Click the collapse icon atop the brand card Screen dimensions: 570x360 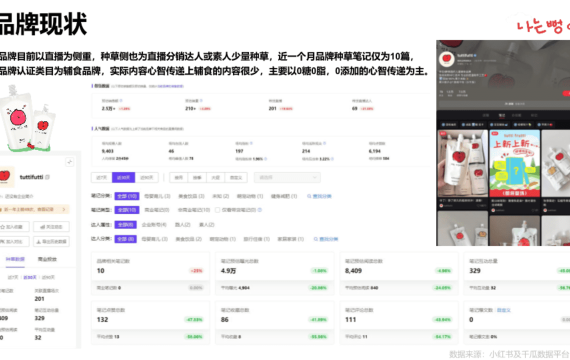click(x=70, y=162)
